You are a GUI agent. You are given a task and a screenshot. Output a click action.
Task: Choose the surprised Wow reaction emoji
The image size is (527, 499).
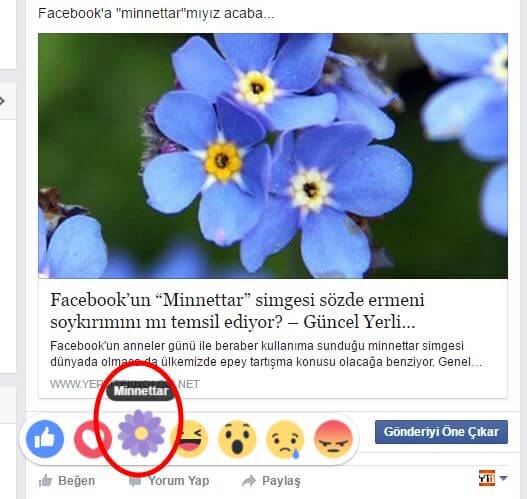click(x=237, y=439)
